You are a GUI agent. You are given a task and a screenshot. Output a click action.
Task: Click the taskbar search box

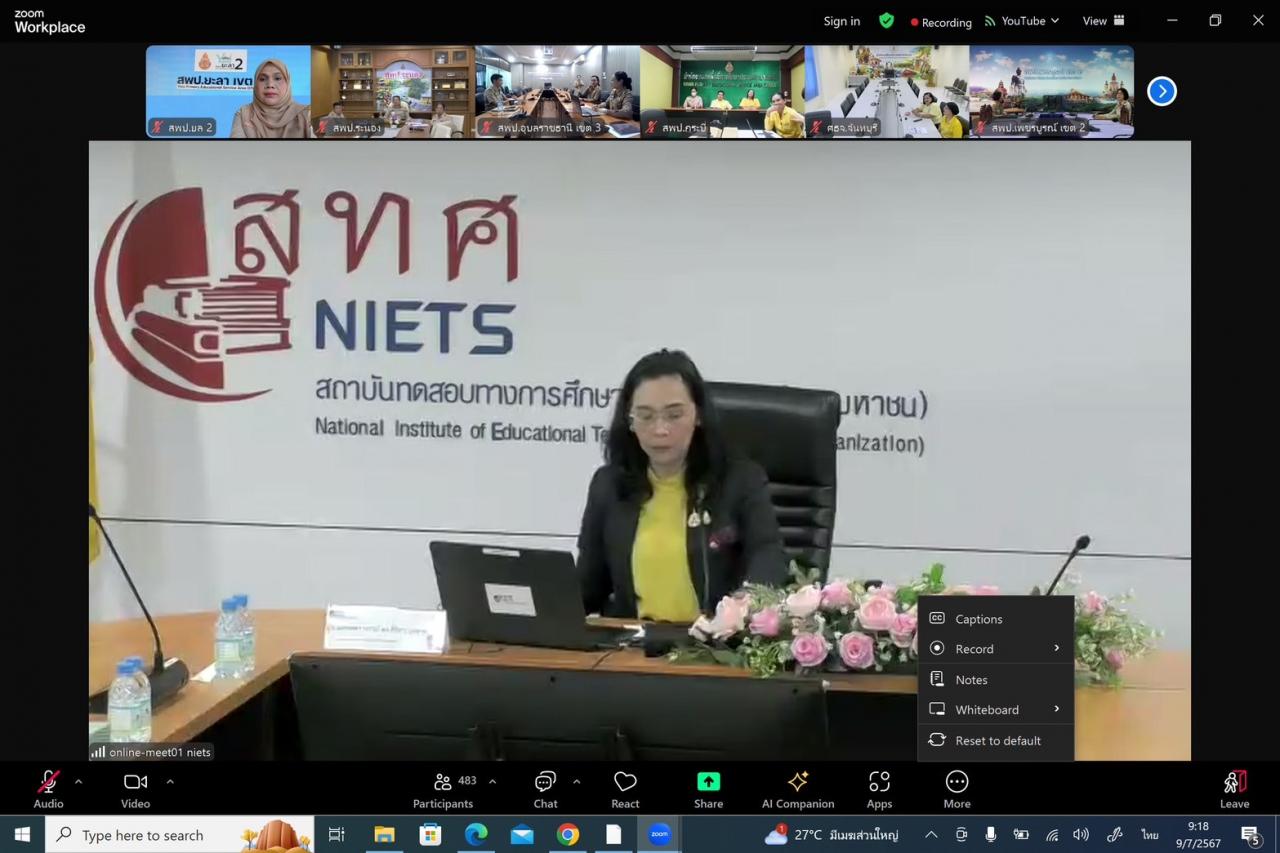180,834
